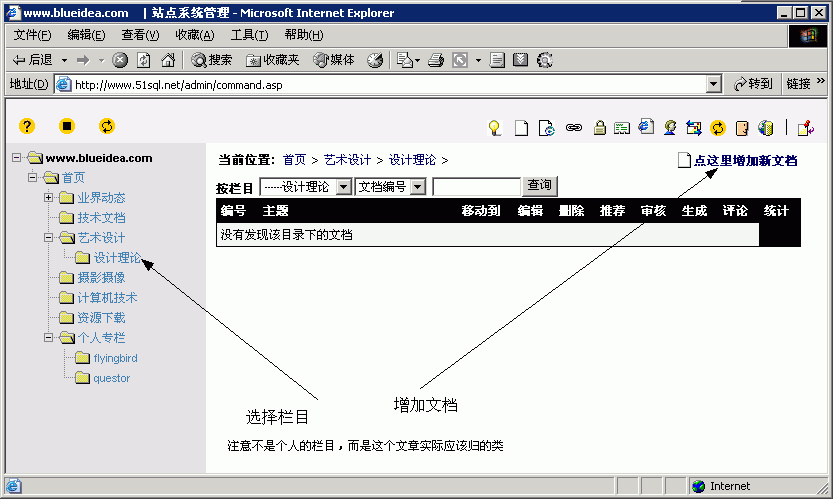
Task: Click the IE Refresh toolbar button
Action: [x=143, y=60]
